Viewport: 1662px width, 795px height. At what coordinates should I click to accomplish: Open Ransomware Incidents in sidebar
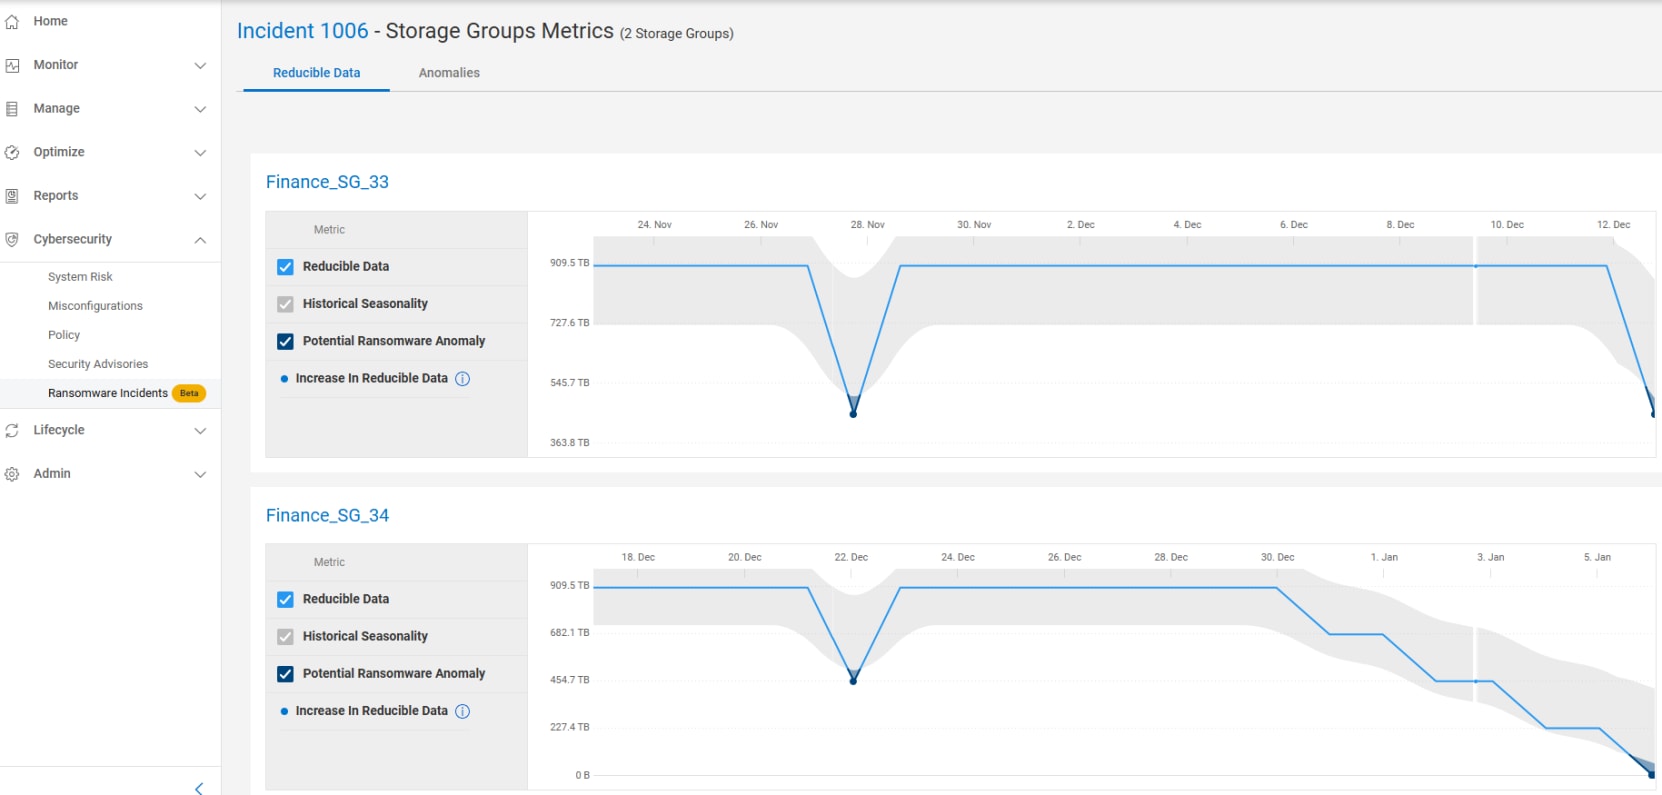[108, 393]
